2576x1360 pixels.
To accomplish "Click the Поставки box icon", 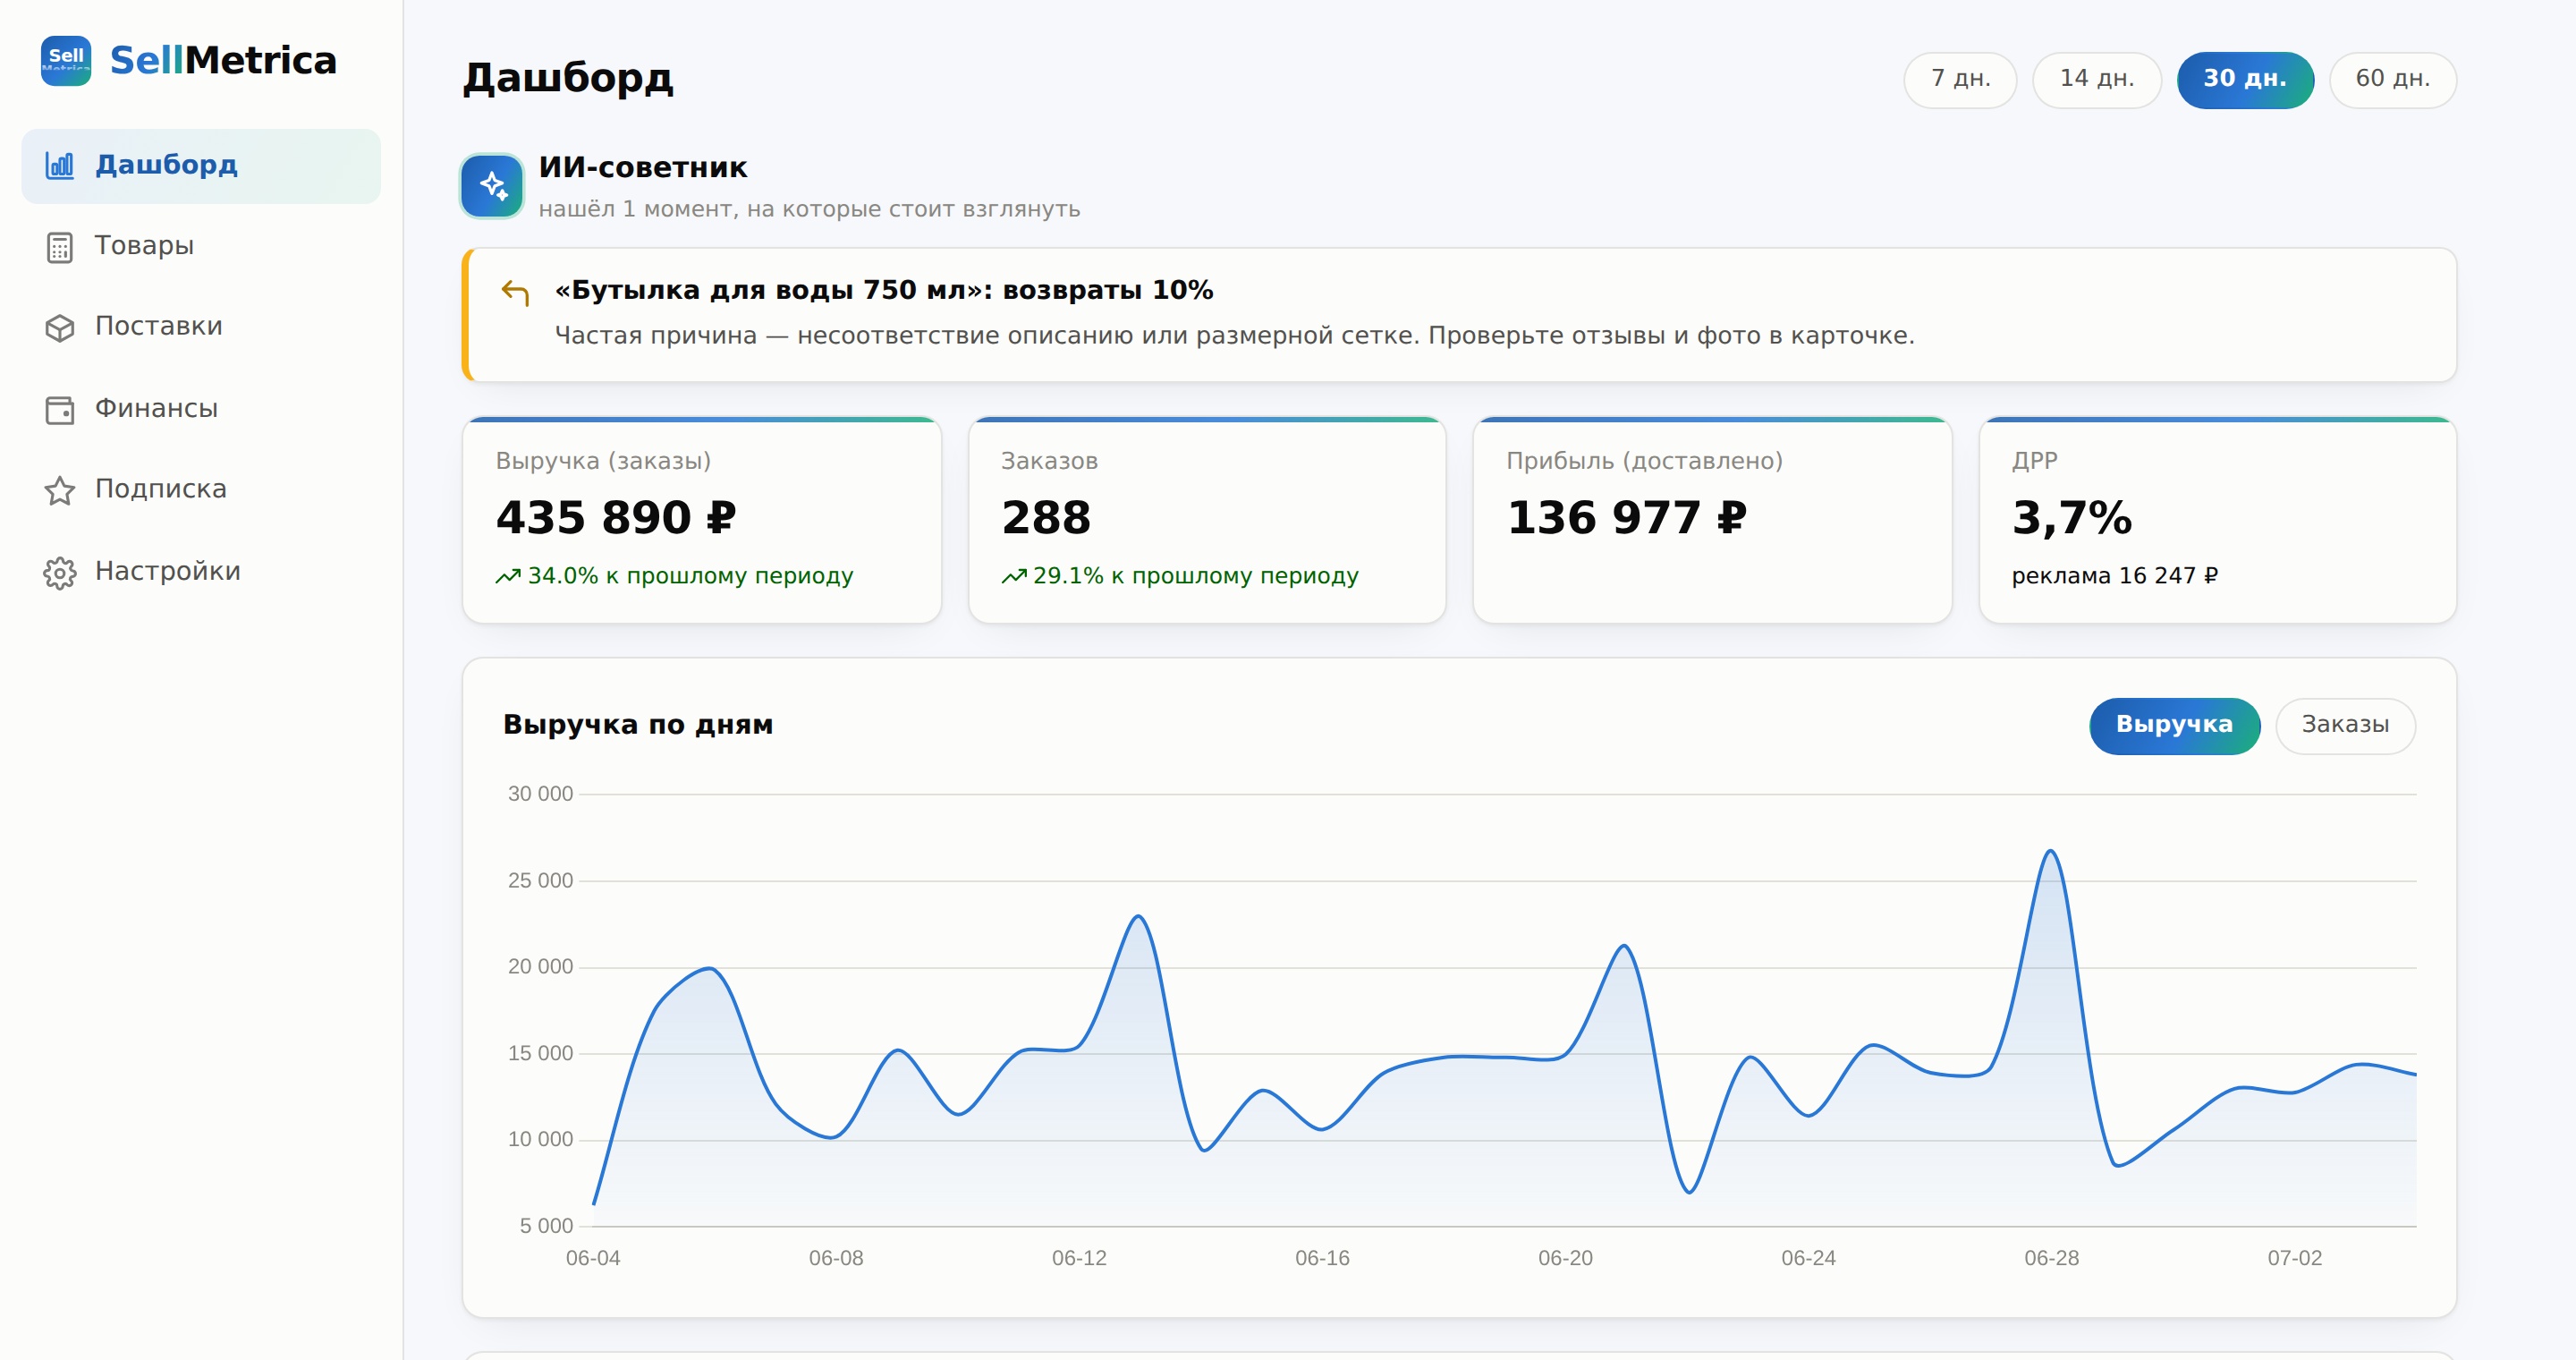I will click(x=60, y=328).
